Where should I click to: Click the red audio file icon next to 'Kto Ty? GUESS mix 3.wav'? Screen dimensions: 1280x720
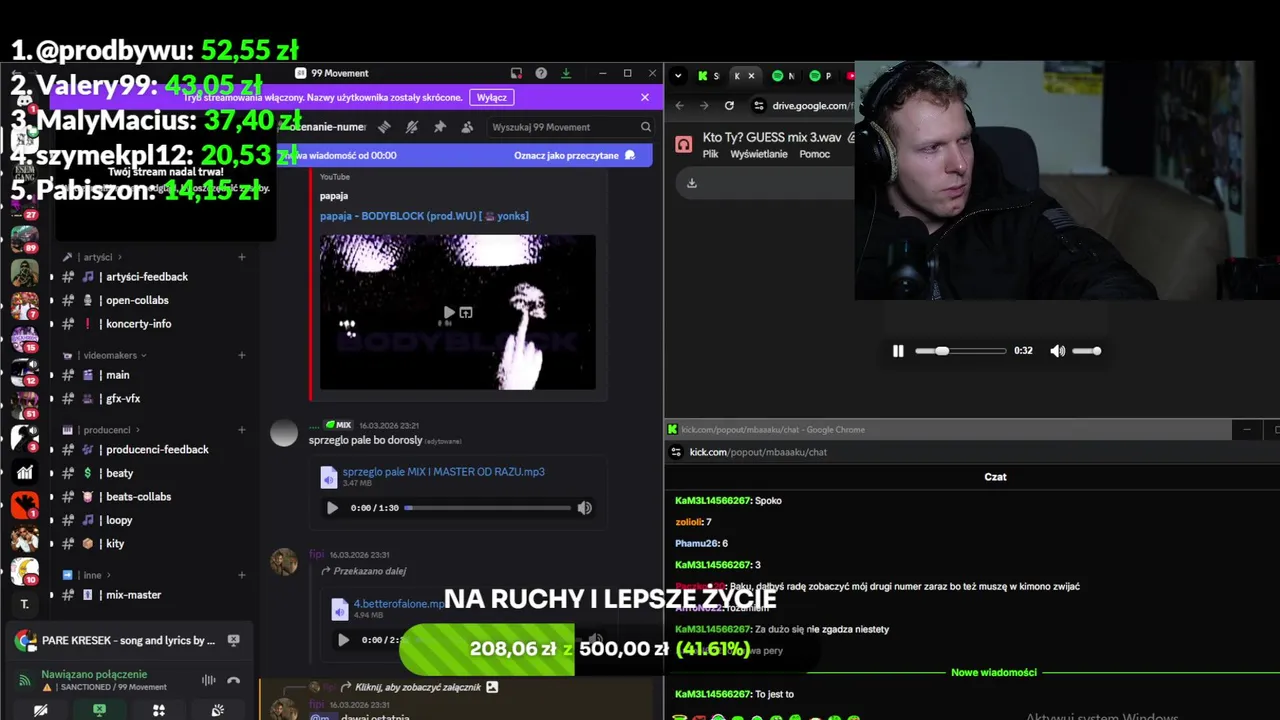tap(684, 144)
